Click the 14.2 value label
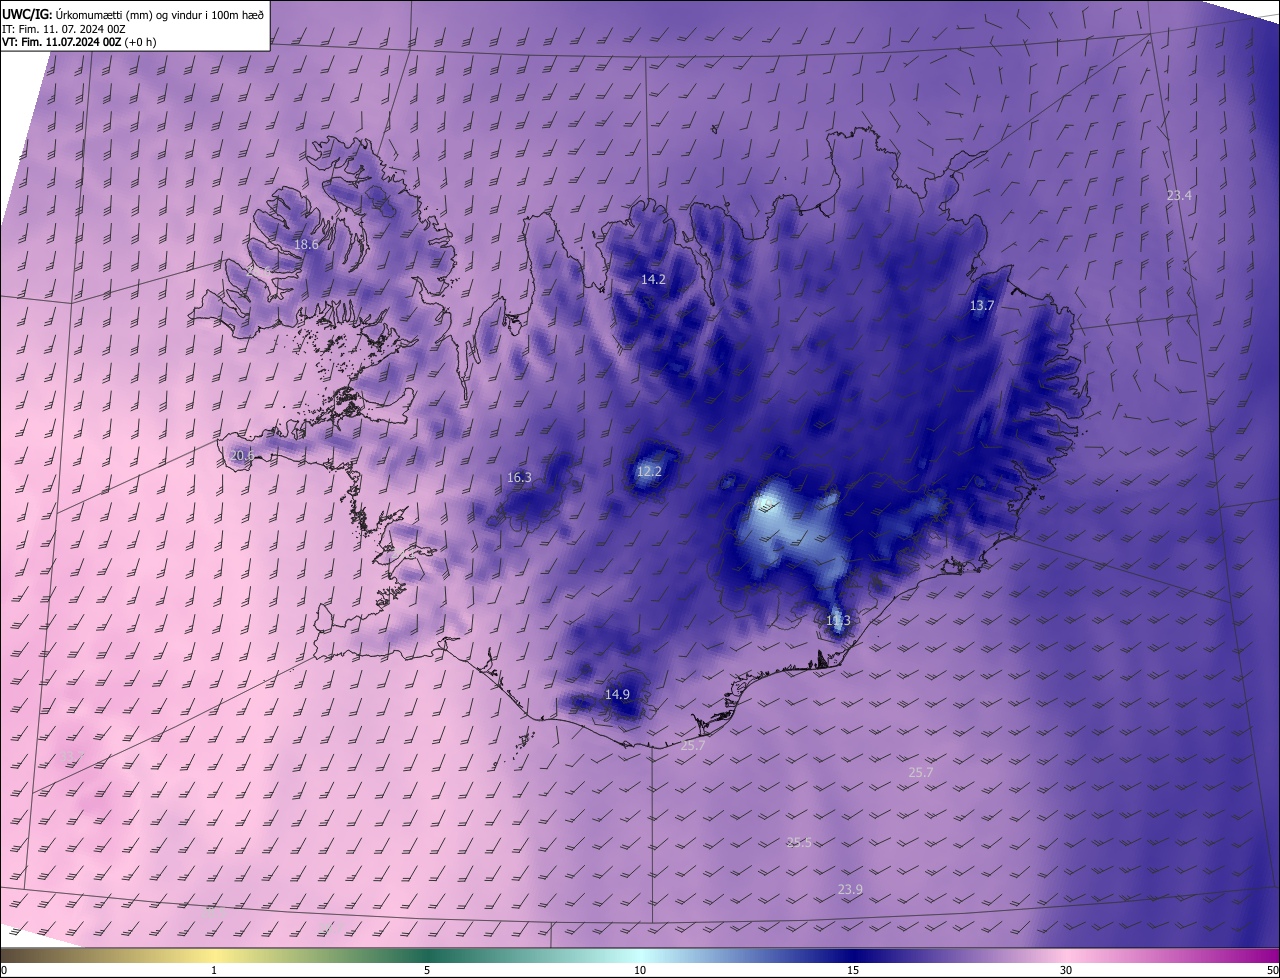The width and height of the screenshot is (1280, 978). pos(653,280)
